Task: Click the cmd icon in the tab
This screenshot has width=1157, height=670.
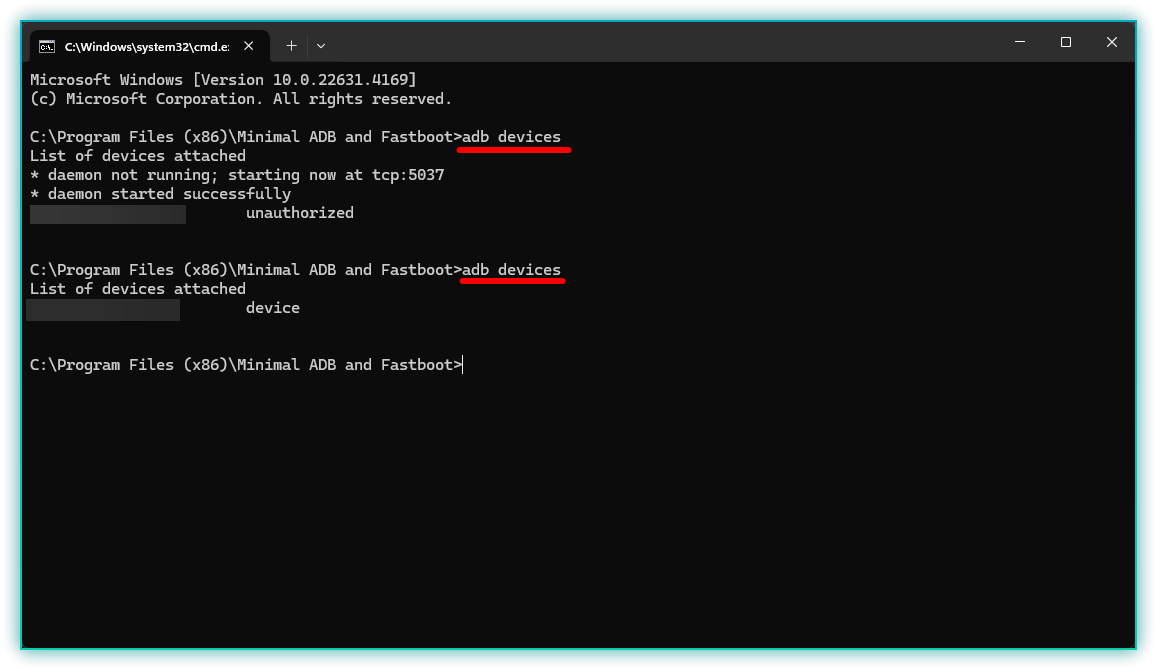Action: (47, 46)
